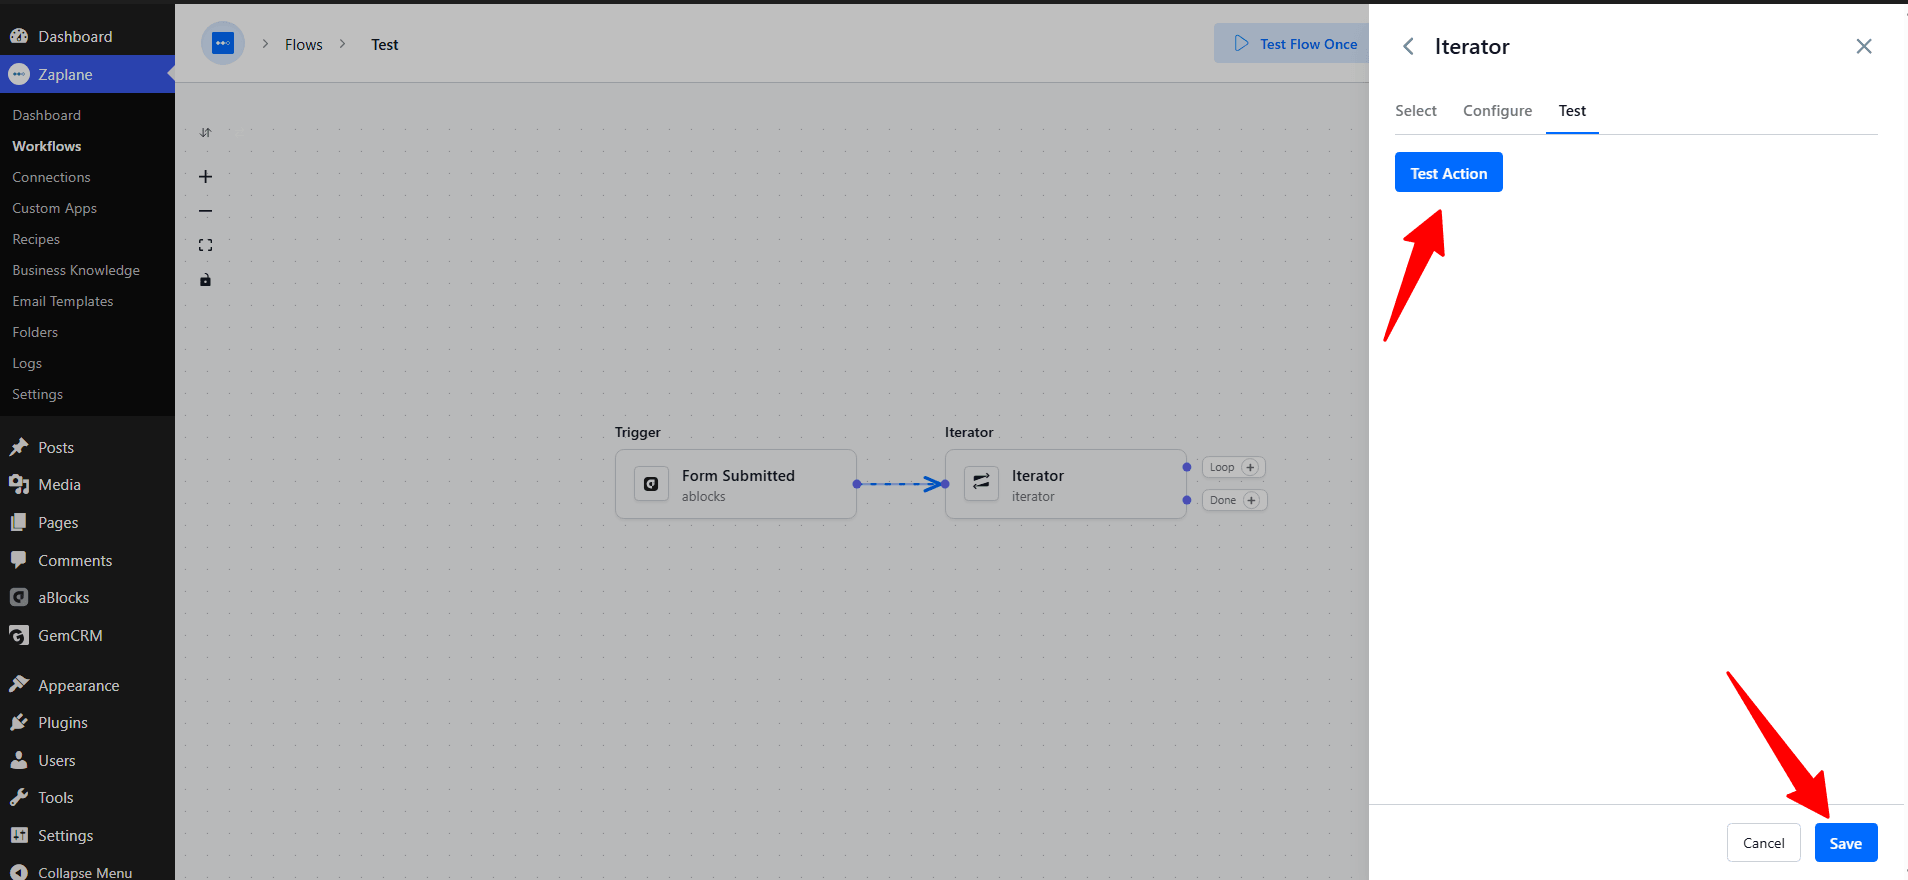Open Workflows in the sidebar

(x=46, y=146)
